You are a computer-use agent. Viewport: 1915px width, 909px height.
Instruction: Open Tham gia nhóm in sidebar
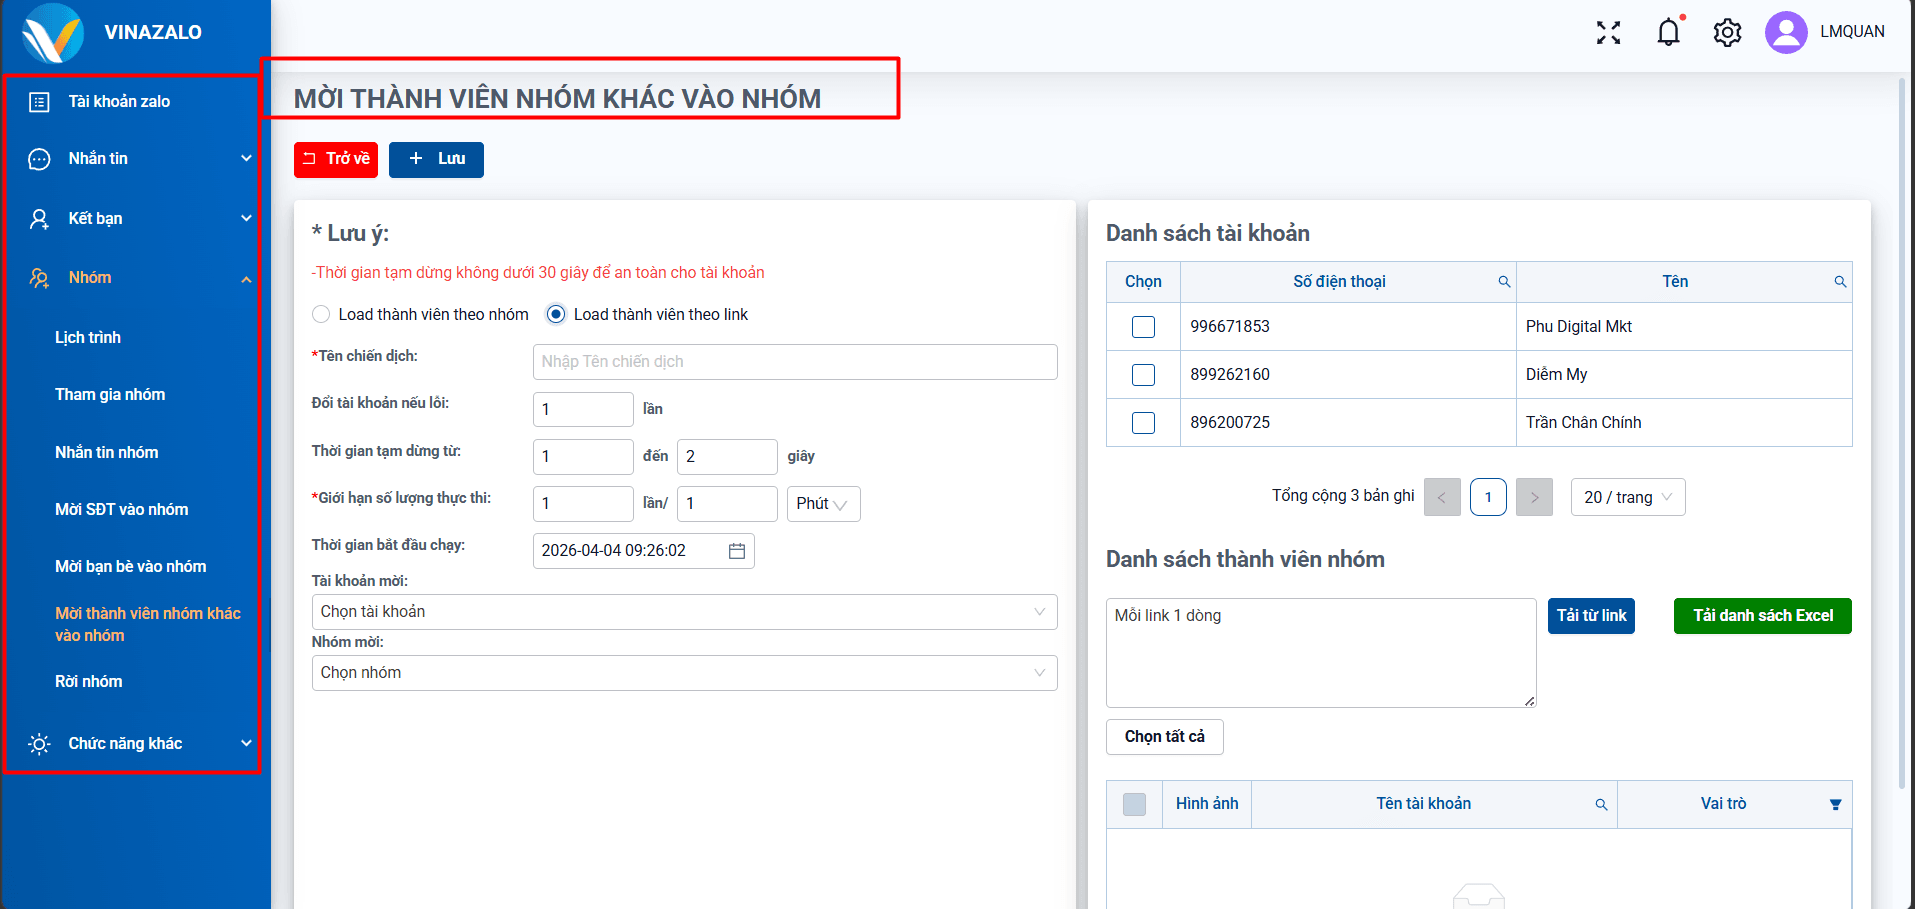click(110, 395)
